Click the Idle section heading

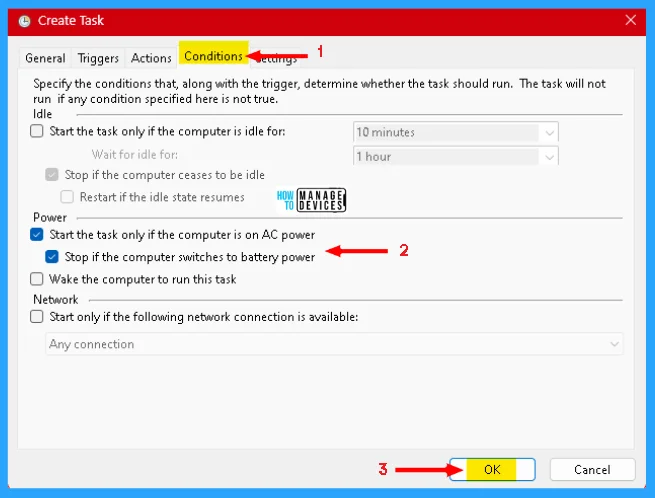coord(42,114)
